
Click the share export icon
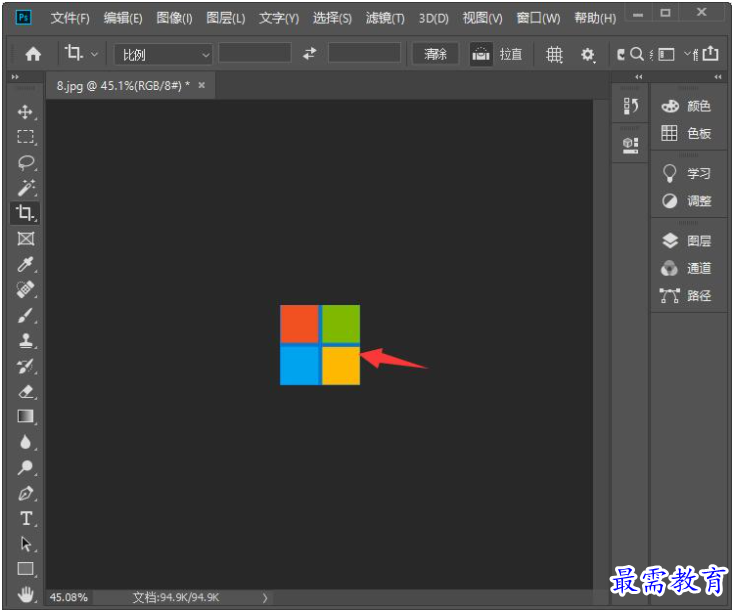click(x=711, y=53)
